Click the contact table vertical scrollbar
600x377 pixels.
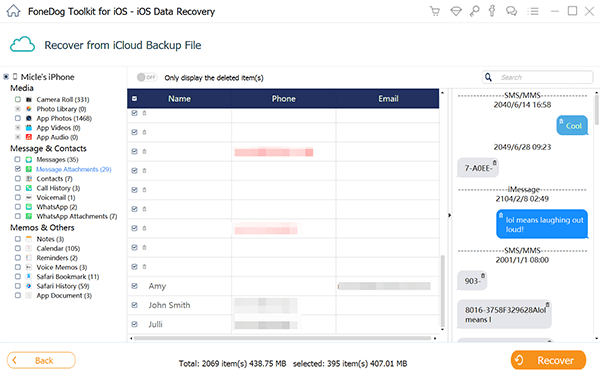[x=442, y=291]
